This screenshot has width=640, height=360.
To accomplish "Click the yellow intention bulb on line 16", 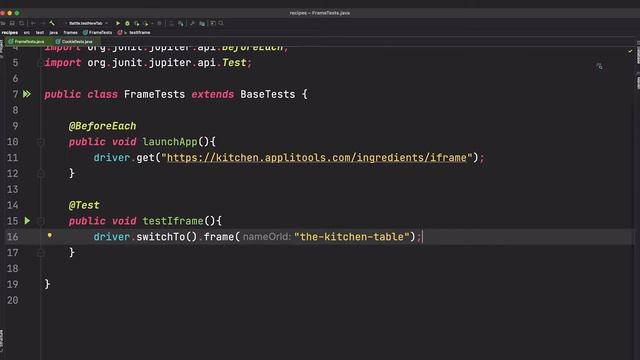I will [x=49, y=235].
